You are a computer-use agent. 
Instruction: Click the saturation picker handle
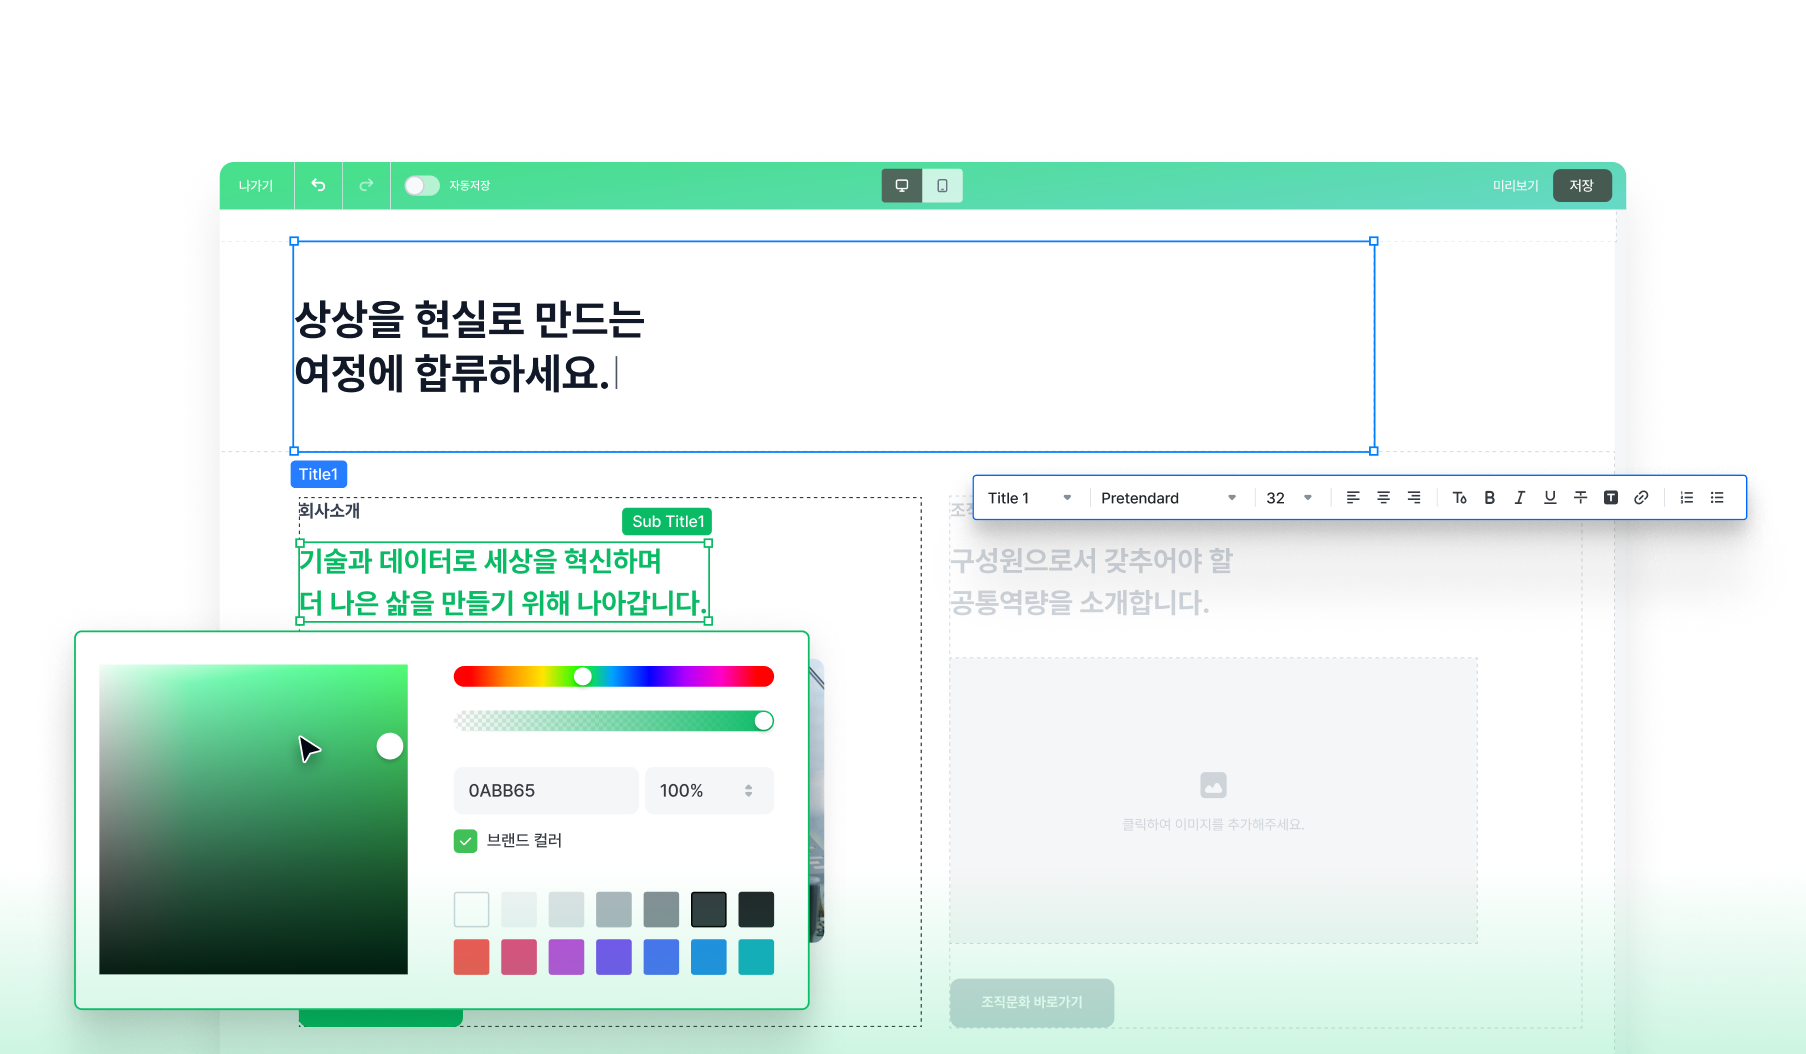(390, 746)
